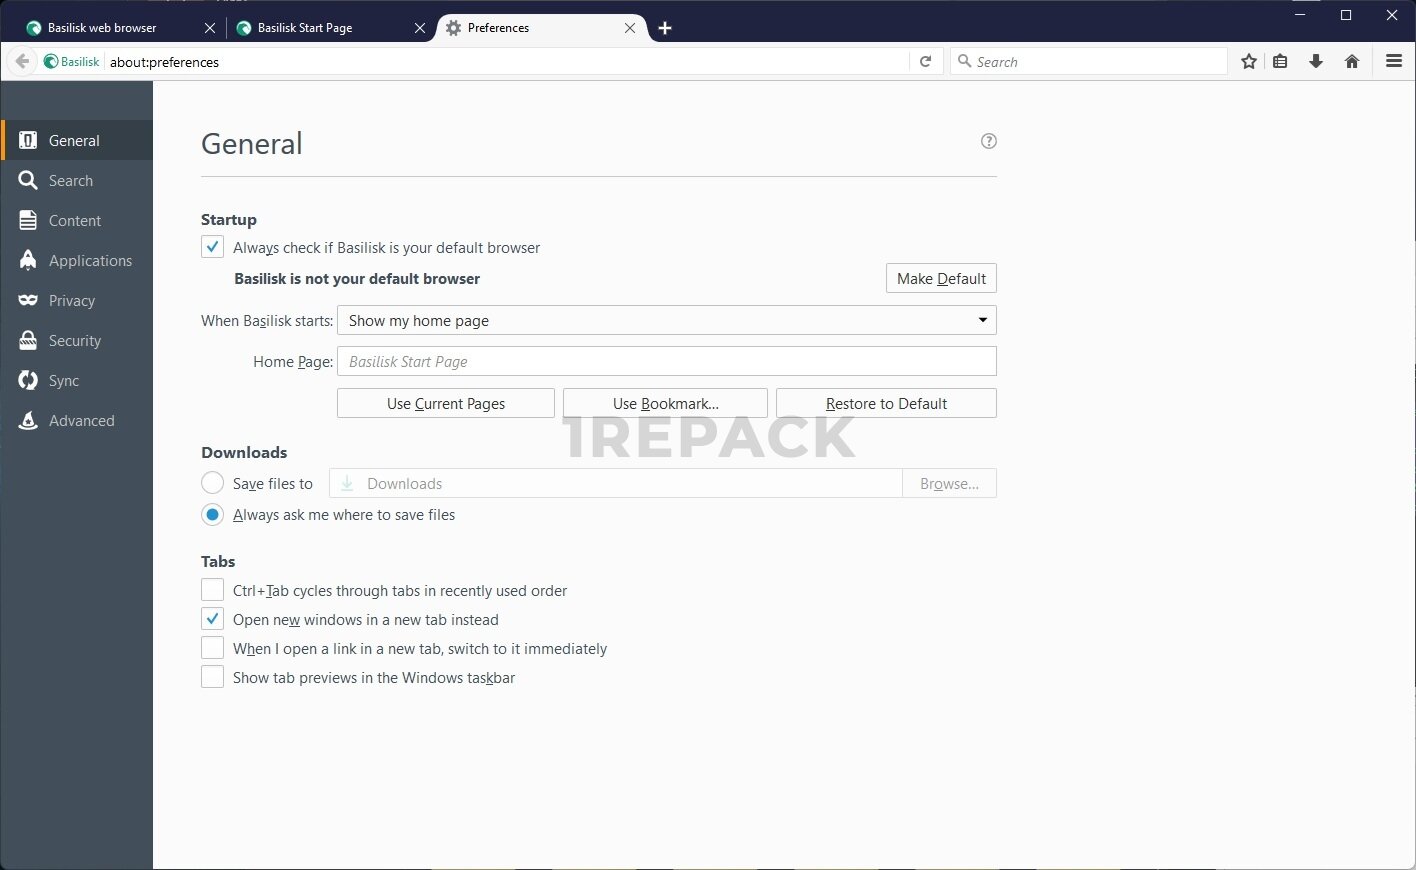Click the Security lock sidebar icon
This screenshot has width=1416, height=870.
tap(28, 341)
